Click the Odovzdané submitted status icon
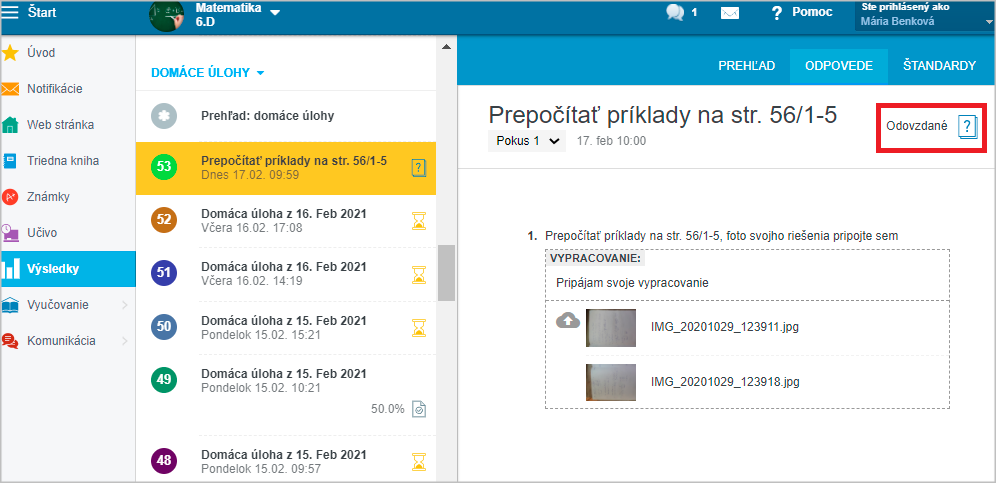The width and height of the screenshot is (996, 483). coord(966,126)
